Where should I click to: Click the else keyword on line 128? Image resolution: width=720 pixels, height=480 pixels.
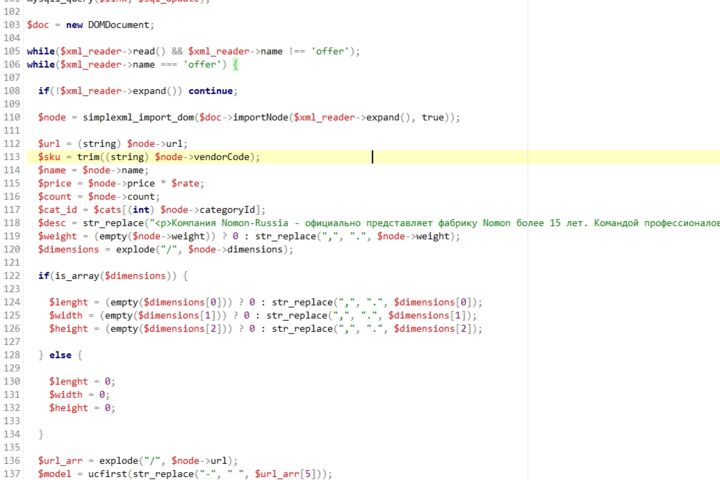click(x=60, y=355)
